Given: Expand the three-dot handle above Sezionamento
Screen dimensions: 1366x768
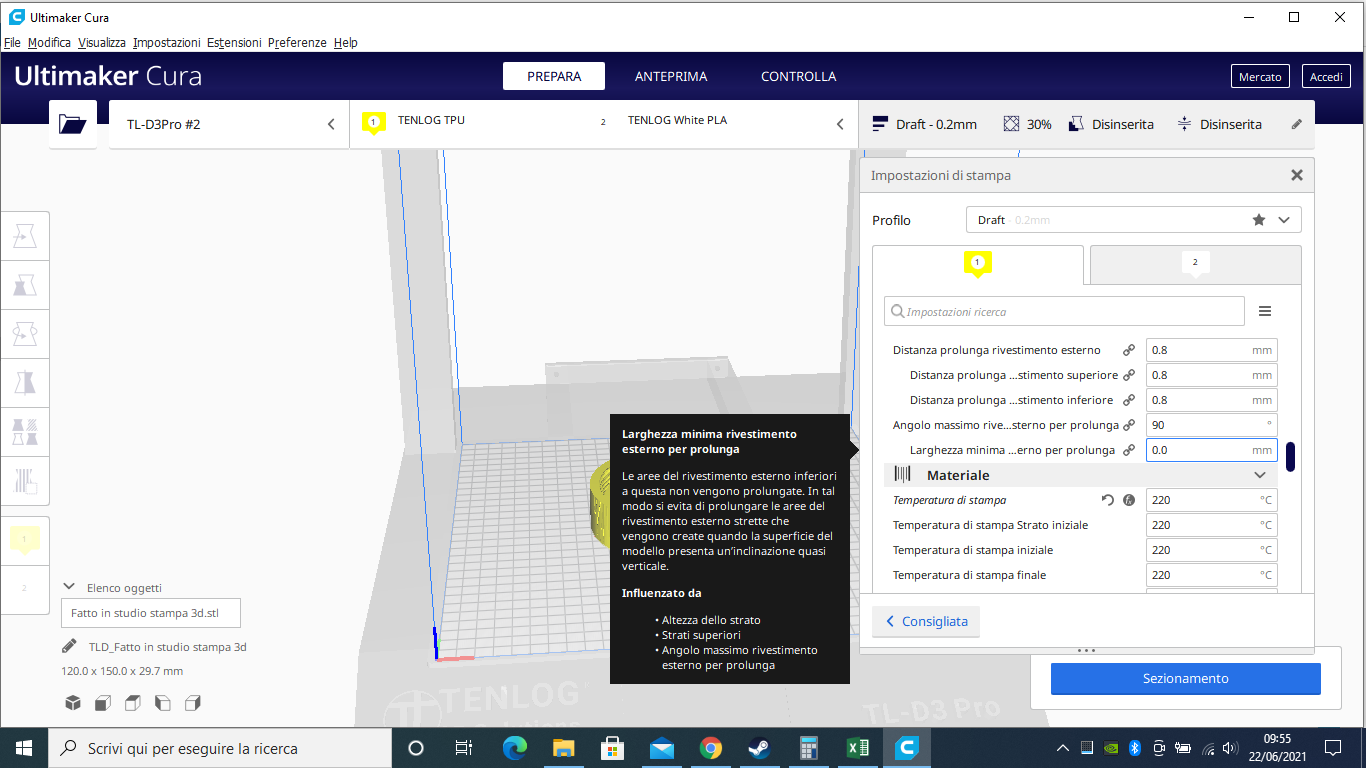Looking at the screenshot, I should (1086, 650).
